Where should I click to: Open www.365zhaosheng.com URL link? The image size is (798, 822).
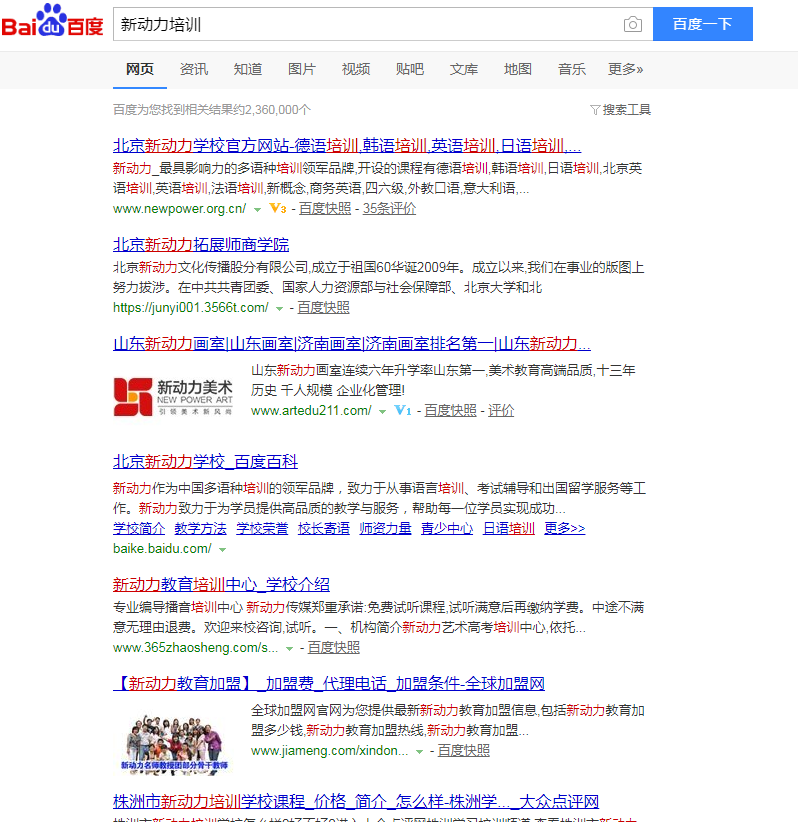point(196,648)
